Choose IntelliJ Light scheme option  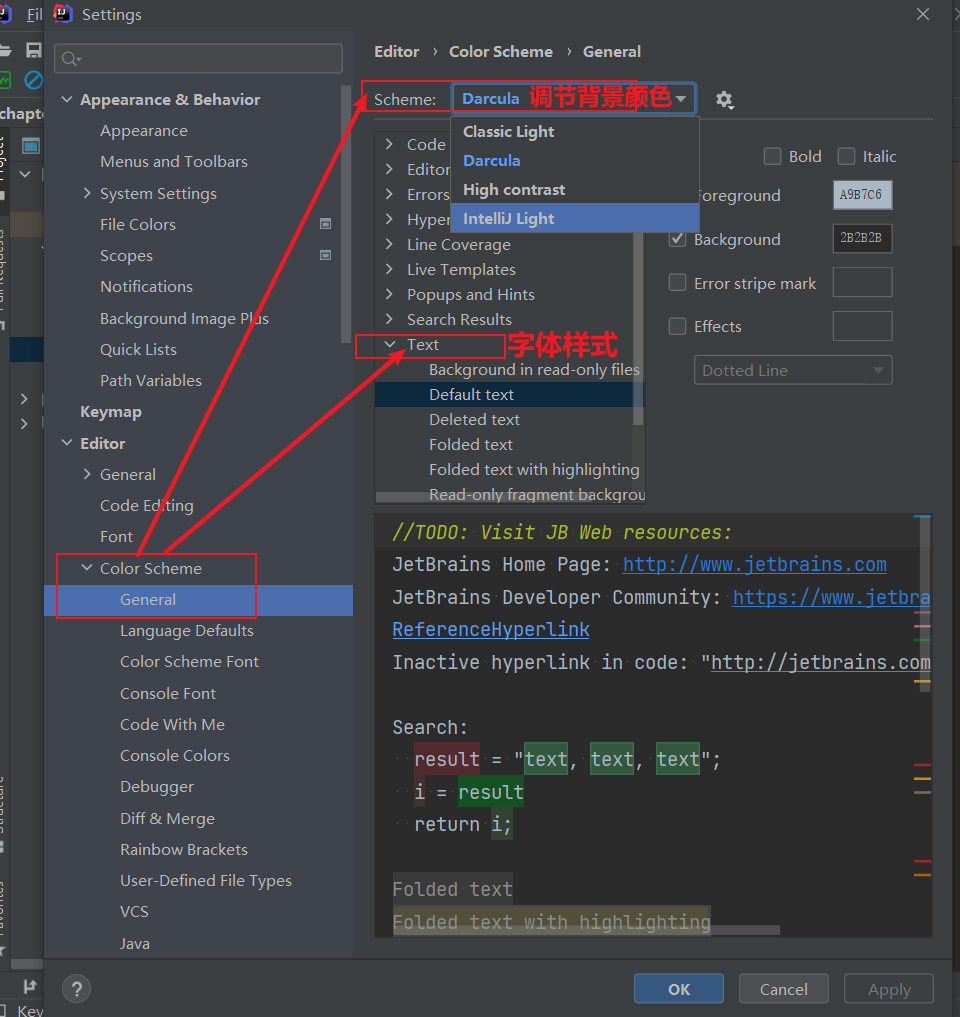point(575,219)
